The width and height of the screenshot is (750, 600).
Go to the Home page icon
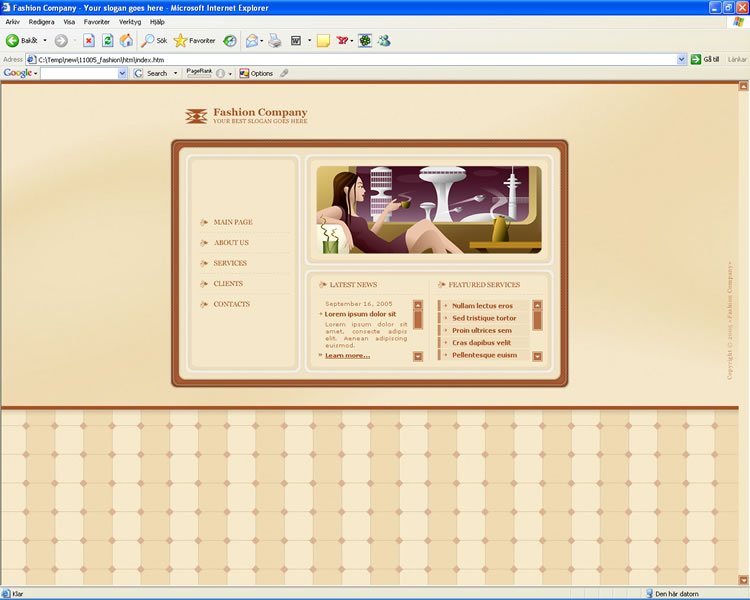coord(126,41)
